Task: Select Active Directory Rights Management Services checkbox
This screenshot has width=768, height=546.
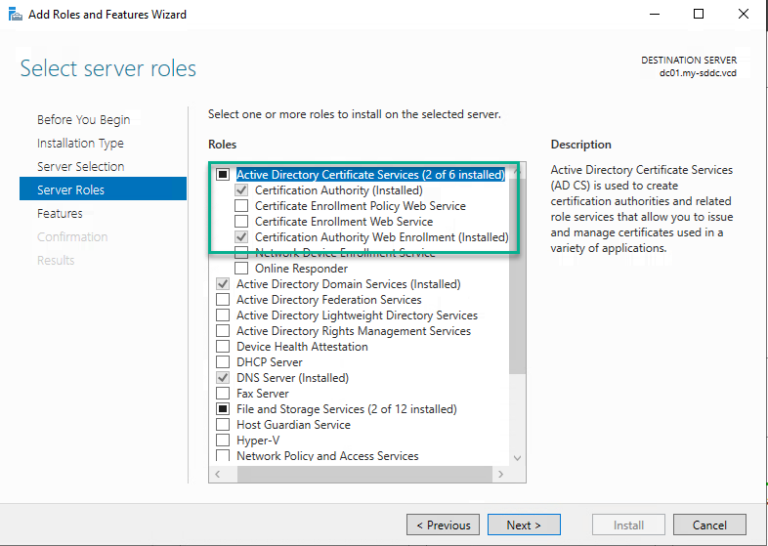Action: [223, 331]
